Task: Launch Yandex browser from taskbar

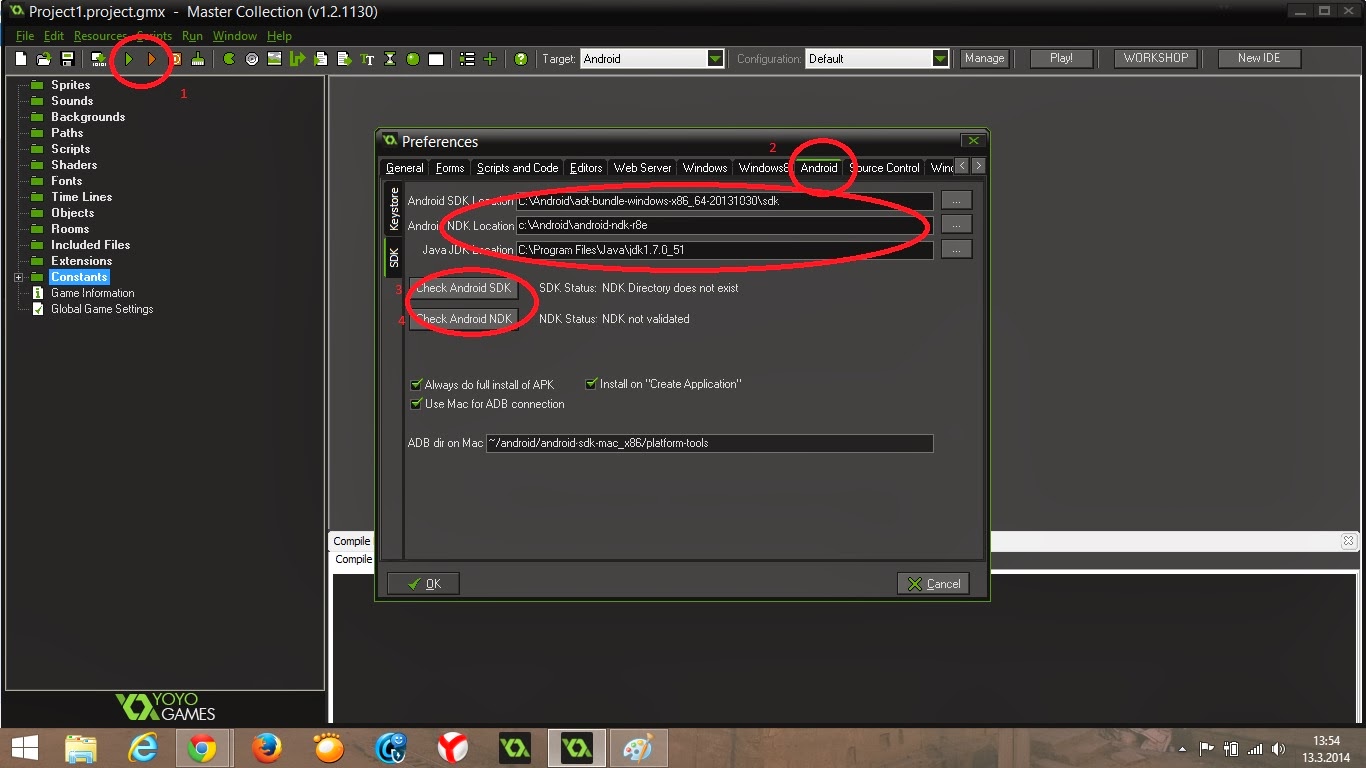Action: click(453, 748)
